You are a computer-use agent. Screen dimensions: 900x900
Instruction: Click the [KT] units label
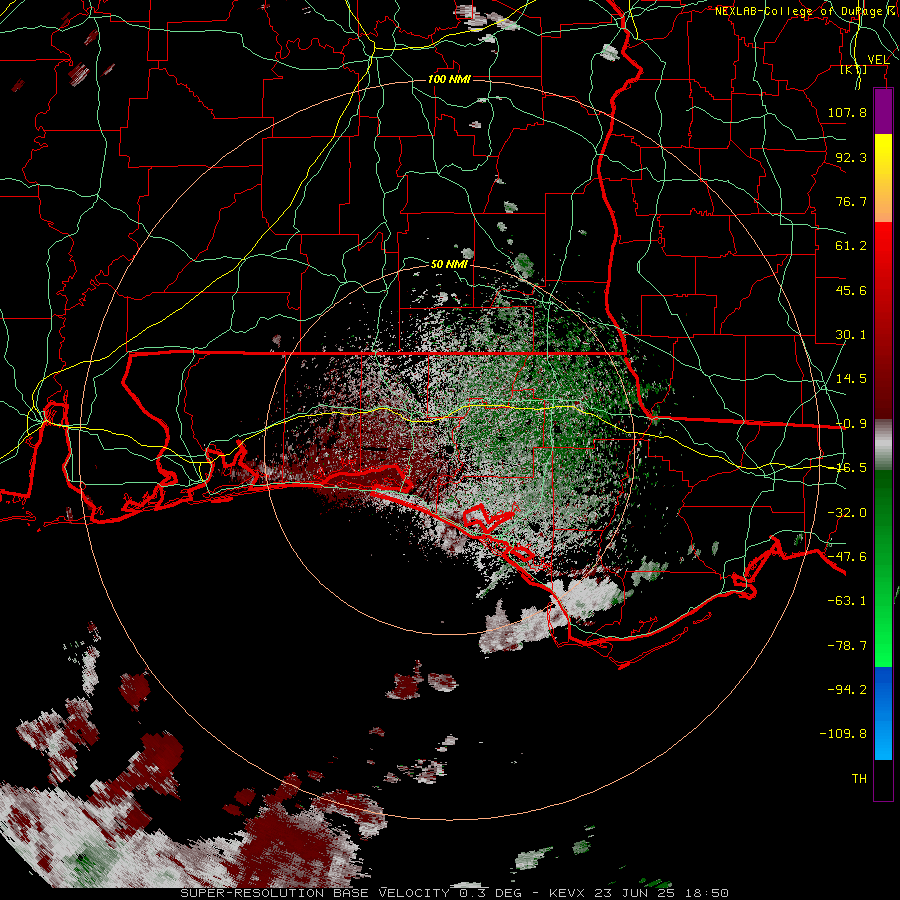click(854, 69)
